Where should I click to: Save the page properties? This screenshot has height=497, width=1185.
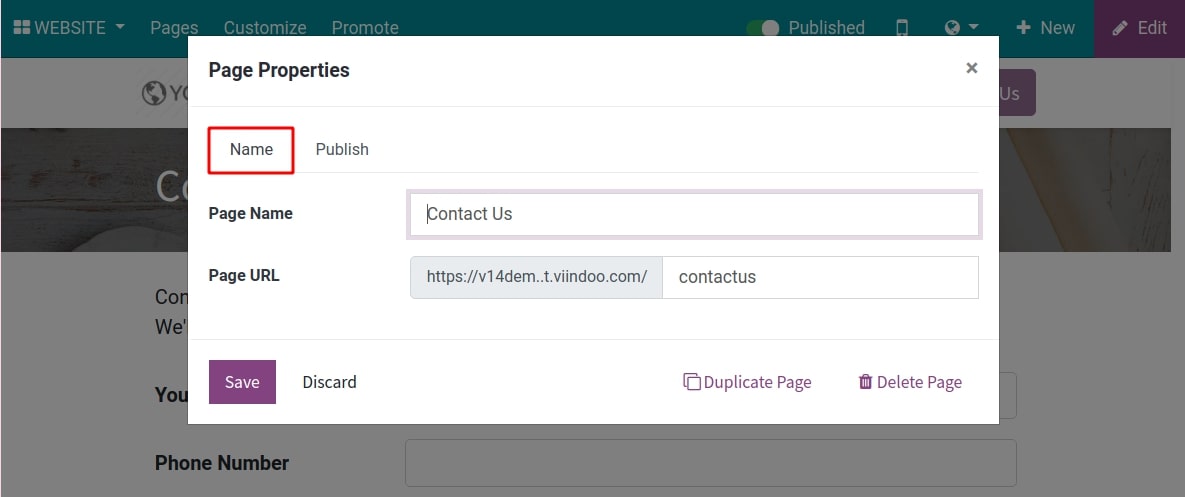click(x=243, y=382)
